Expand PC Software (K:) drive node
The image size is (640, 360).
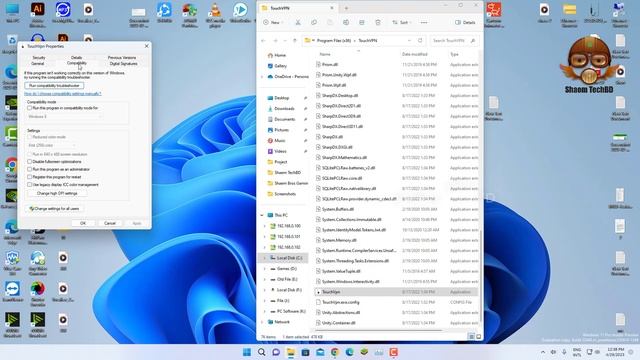point(264,311)
